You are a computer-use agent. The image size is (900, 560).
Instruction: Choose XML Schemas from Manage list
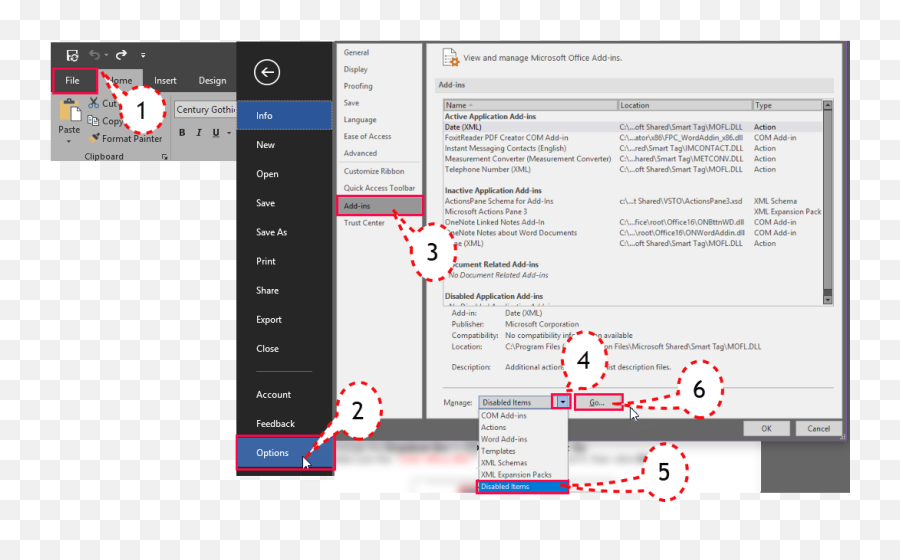point(523,462)
